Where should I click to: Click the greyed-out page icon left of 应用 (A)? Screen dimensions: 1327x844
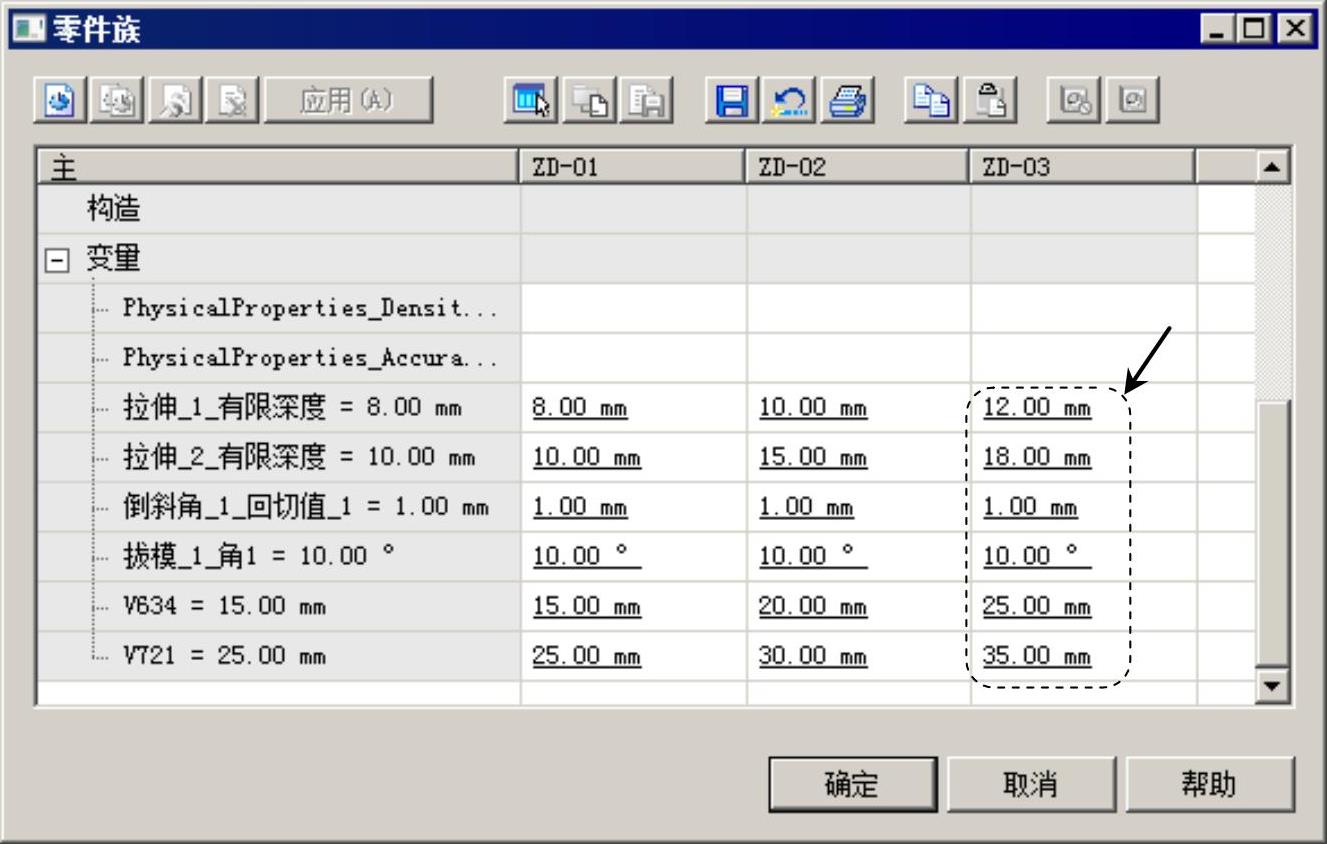(x=233, y=101)
